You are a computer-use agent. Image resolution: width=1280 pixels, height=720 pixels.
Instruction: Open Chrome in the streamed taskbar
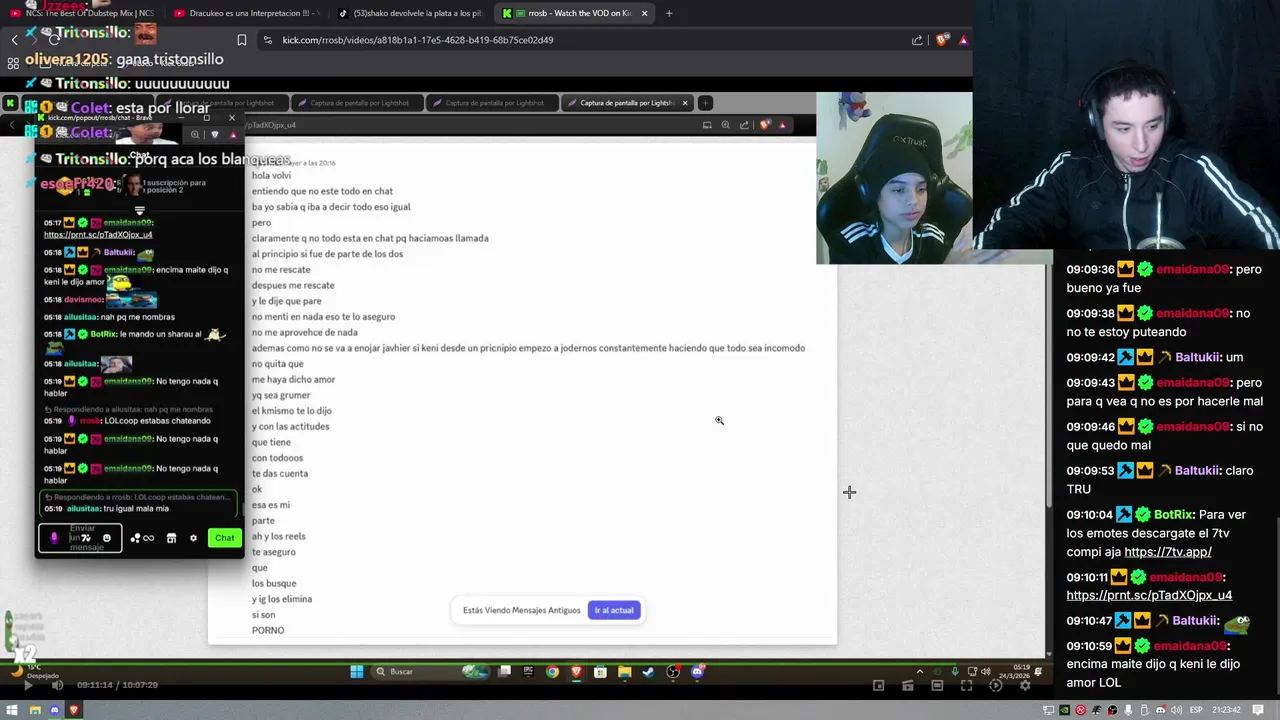click(x=552, y=672)
